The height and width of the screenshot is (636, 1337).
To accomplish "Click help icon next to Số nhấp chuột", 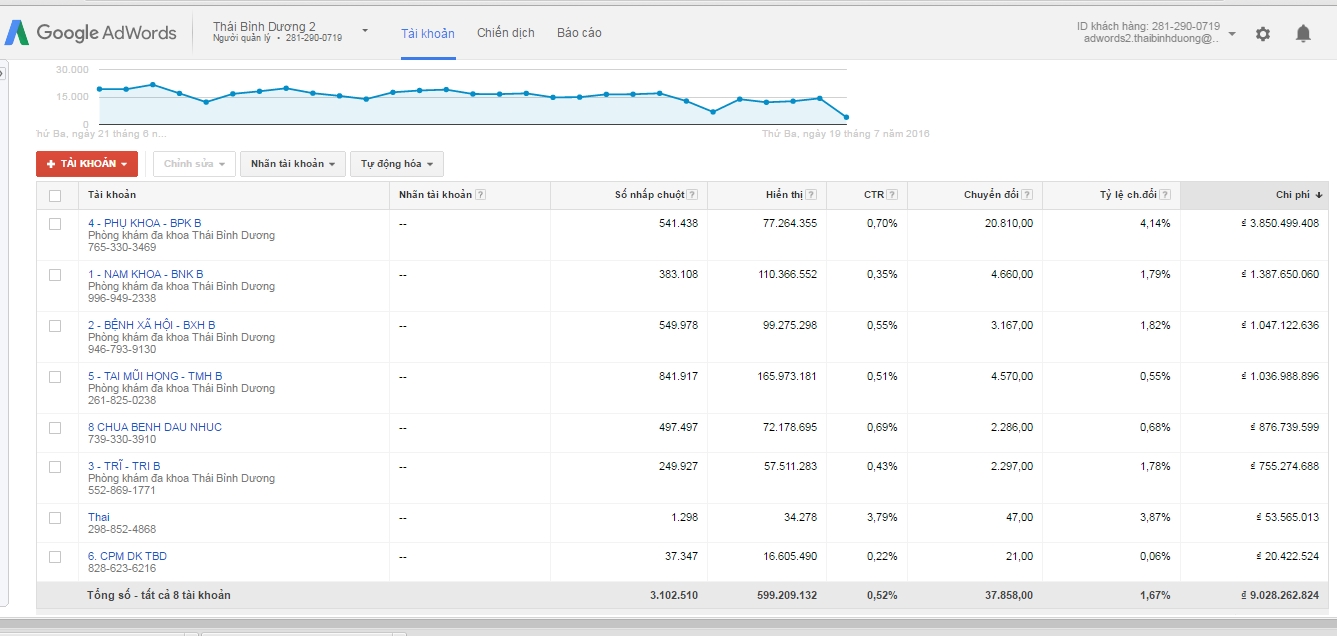I will click(693, 195).
